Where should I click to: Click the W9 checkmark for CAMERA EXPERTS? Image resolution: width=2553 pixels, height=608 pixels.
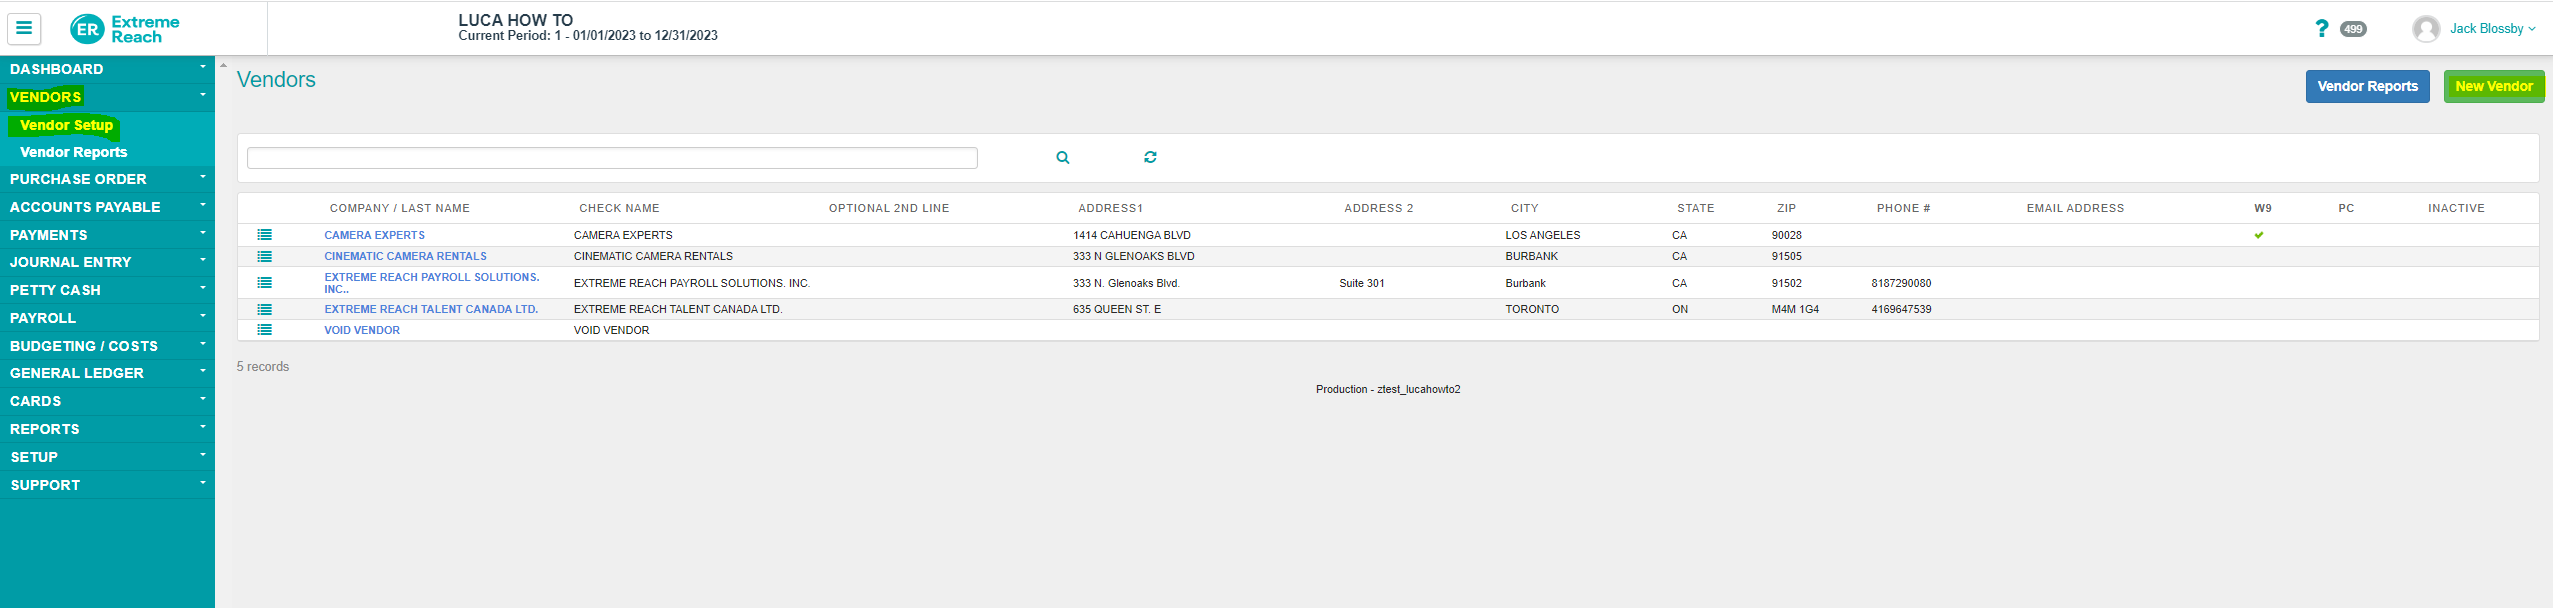coord(2258,235)
